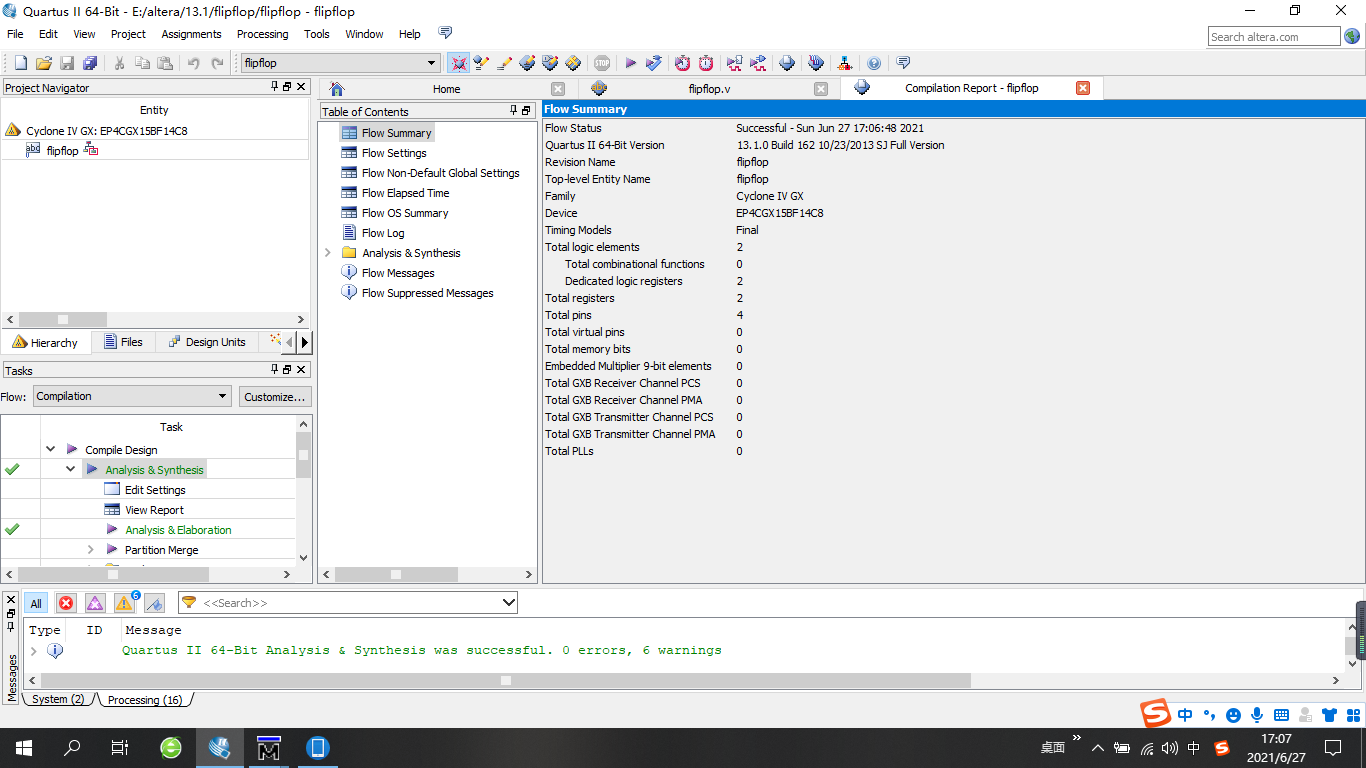1366x768 pixels.
Task: Click the Start Analysis & Synthesis toolbar icon
Action: point(654,63)
